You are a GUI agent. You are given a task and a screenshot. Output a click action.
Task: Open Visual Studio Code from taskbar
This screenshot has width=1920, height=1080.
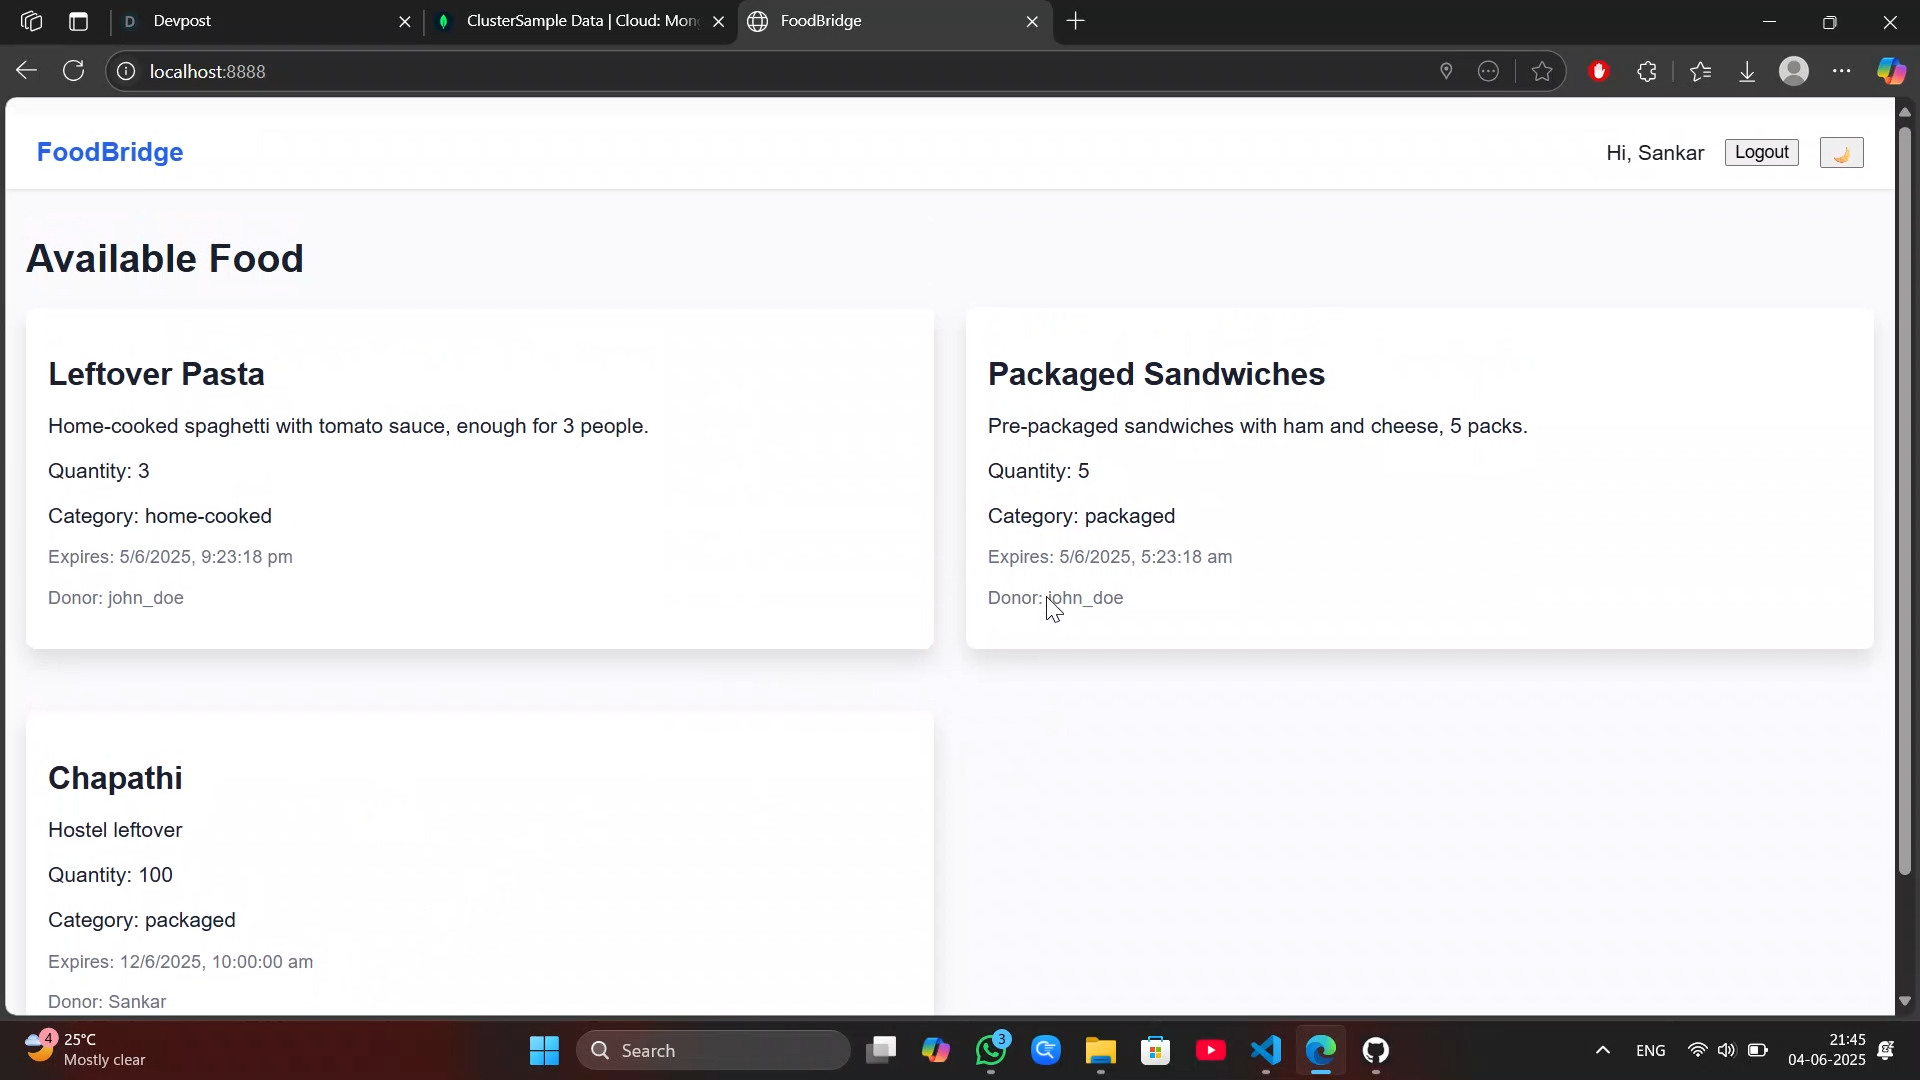pyautogui.click(x=1266, y=1050)
